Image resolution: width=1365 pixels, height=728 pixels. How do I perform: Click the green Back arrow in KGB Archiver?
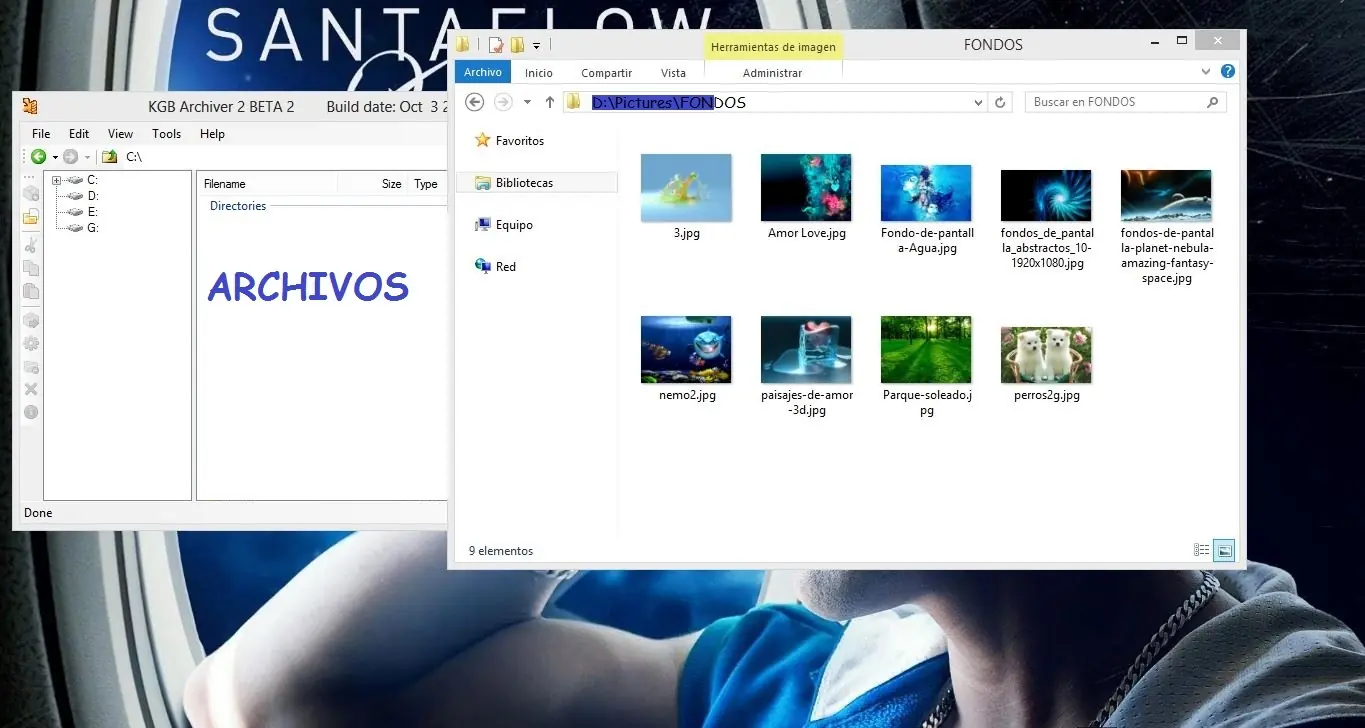38,156
